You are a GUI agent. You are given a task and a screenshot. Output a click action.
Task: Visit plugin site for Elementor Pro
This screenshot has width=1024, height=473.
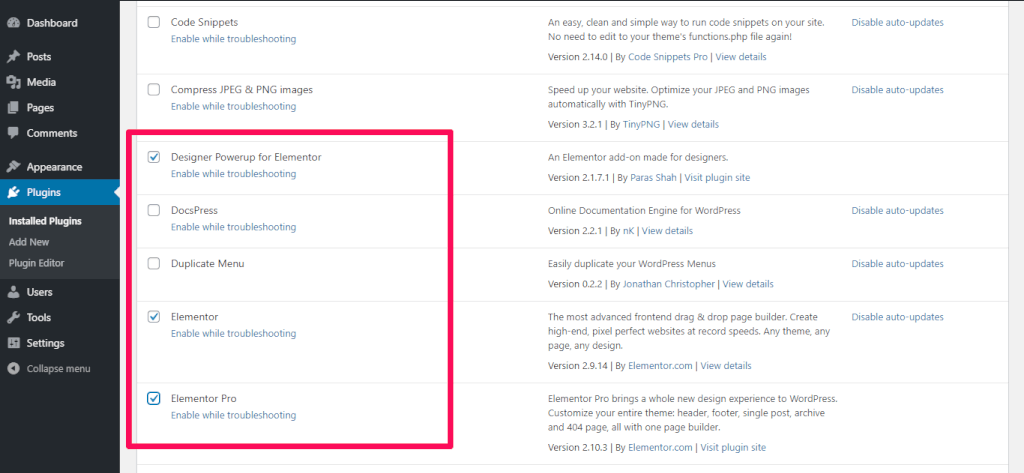(x=733, y=448)
